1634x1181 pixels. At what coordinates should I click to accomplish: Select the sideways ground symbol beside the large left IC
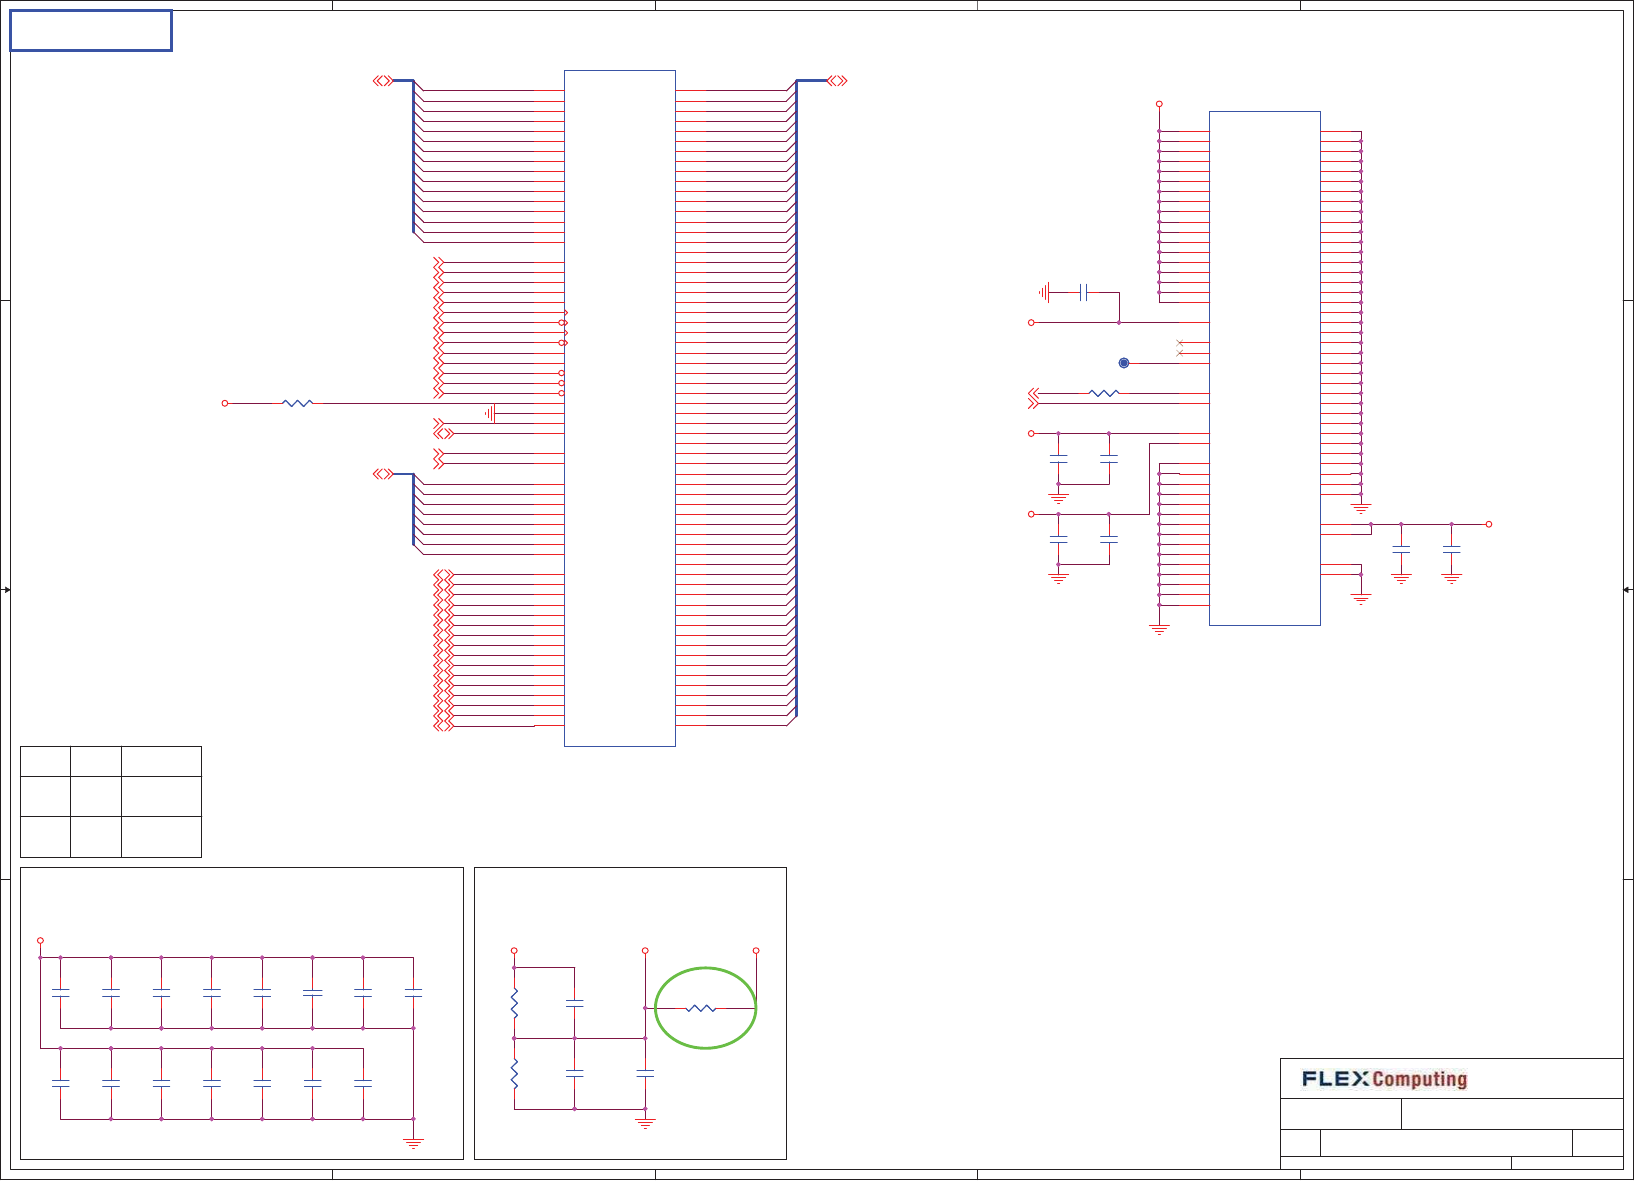point(490,413)
